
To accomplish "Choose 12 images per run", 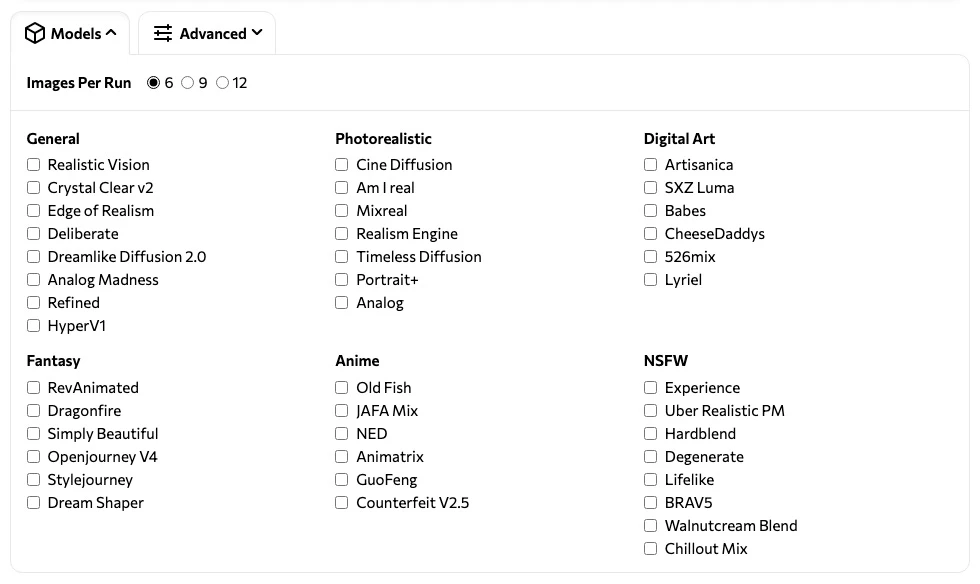I will 222,83.
